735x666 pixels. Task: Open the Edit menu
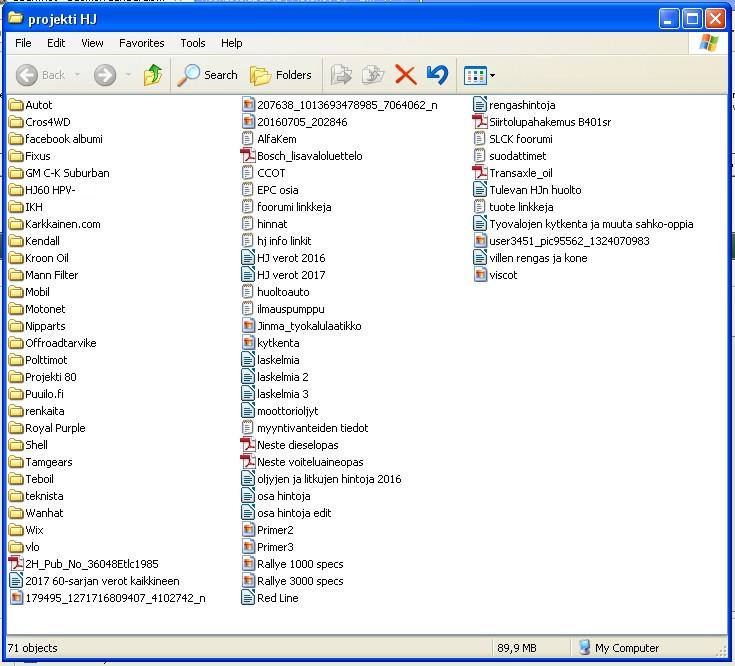[56, 43]
